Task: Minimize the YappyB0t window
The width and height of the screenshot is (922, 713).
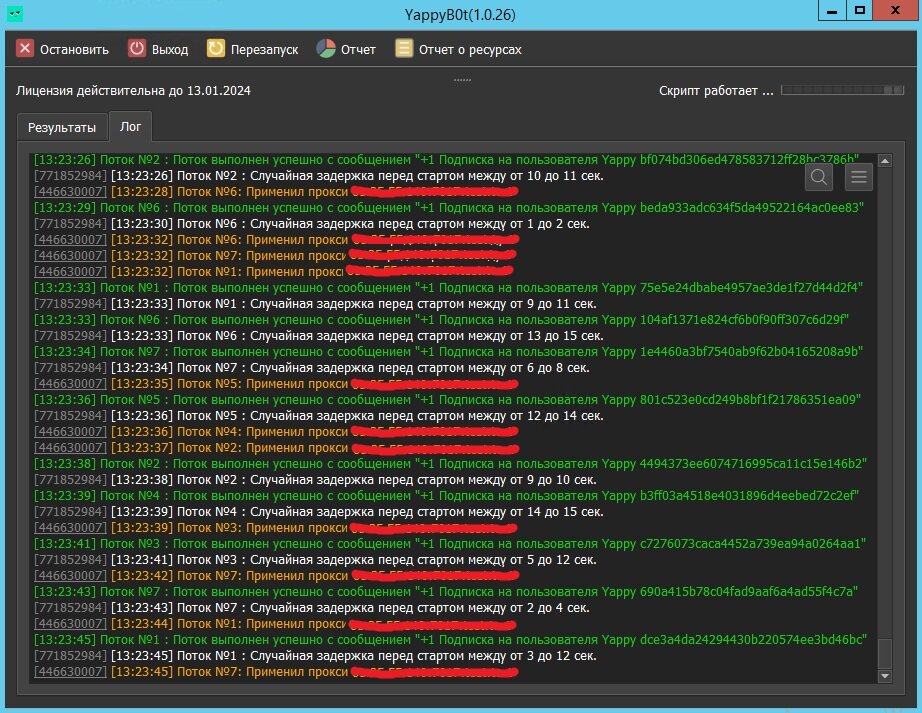Action: click(x=832, y=11)
